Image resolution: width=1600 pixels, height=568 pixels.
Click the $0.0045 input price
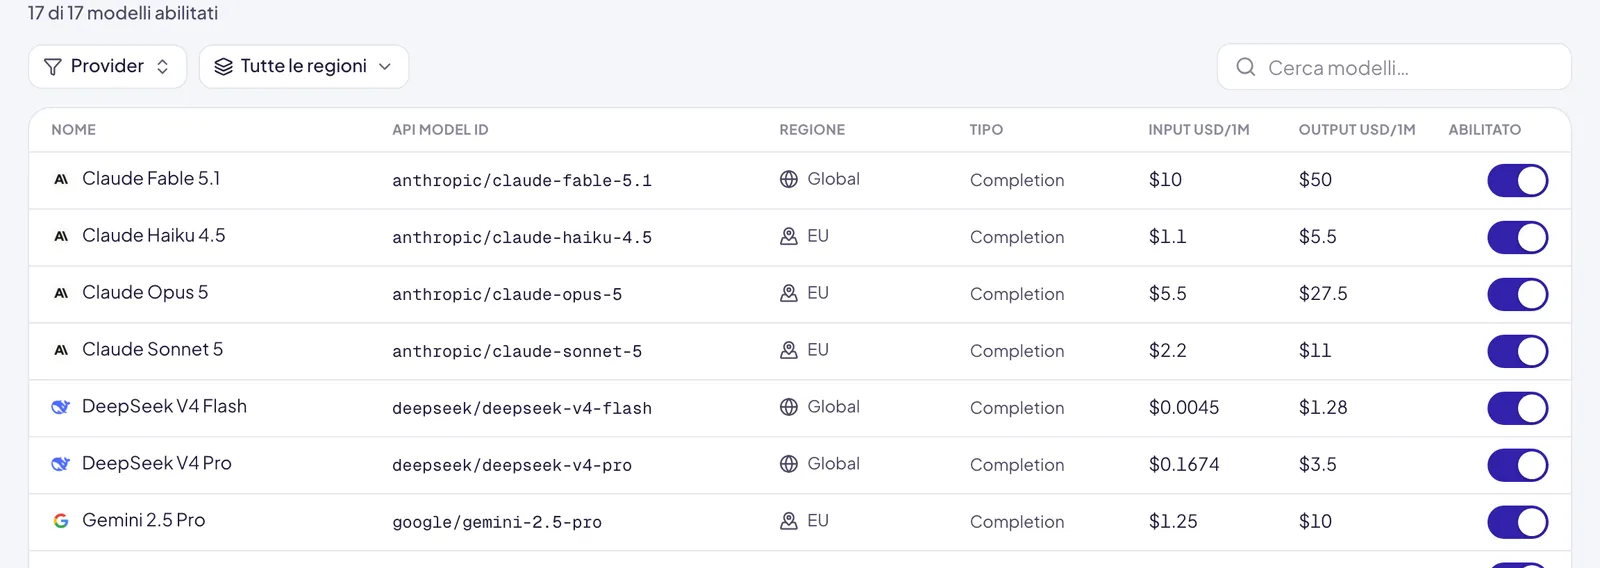[x=1184, y=408]
